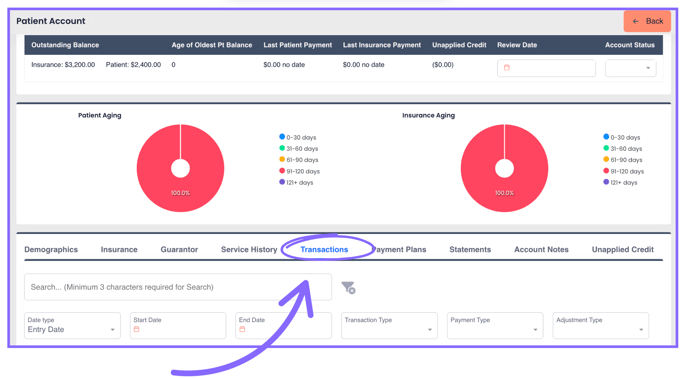Open the Payment Type dropdown
The width and height of the screenshot is (688, 378).
click(495, 325)
